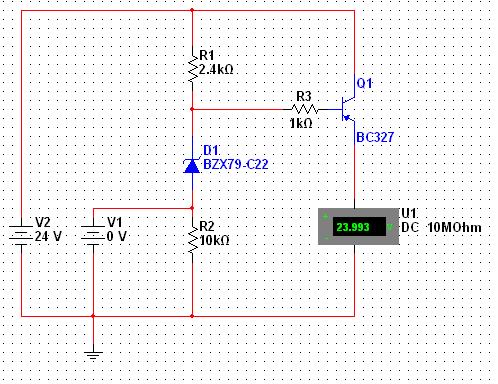Click the D1 label
Screen dimensions: 498x384
pyautogui.click(x=211, y=150)
